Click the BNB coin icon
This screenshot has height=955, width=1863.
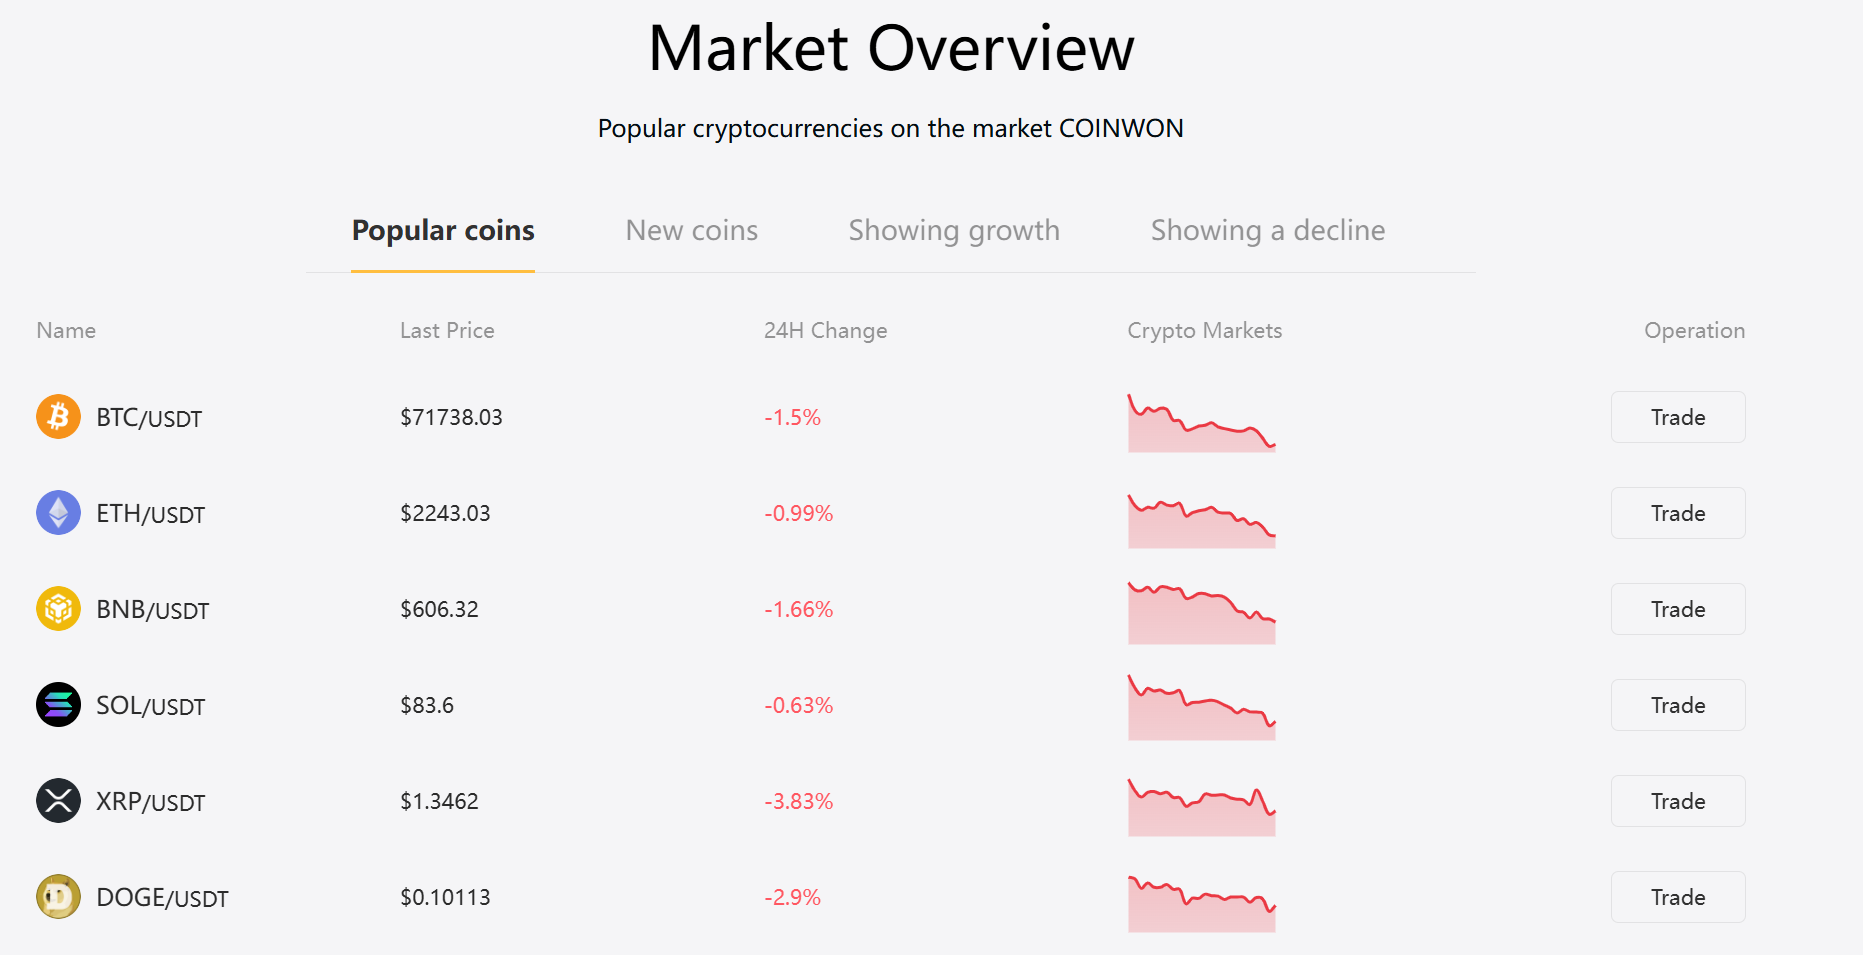[58, 609]
